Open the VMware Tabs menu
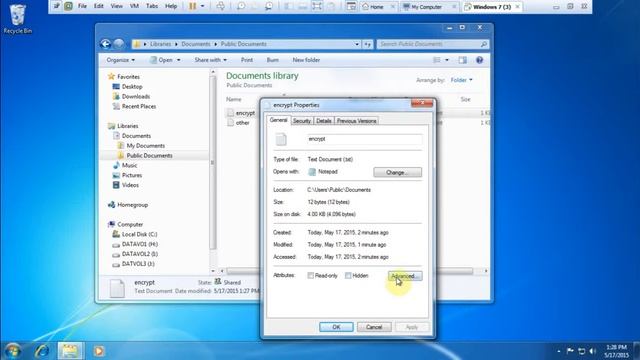 click(152, 7)
